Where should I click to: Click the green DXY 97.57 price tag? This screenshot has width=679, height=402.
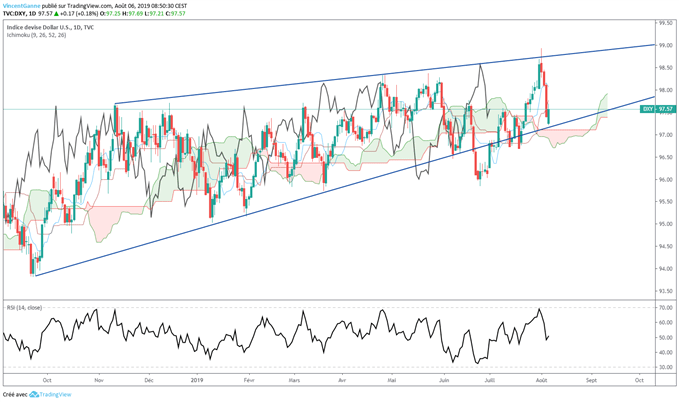tap(657, 109)
